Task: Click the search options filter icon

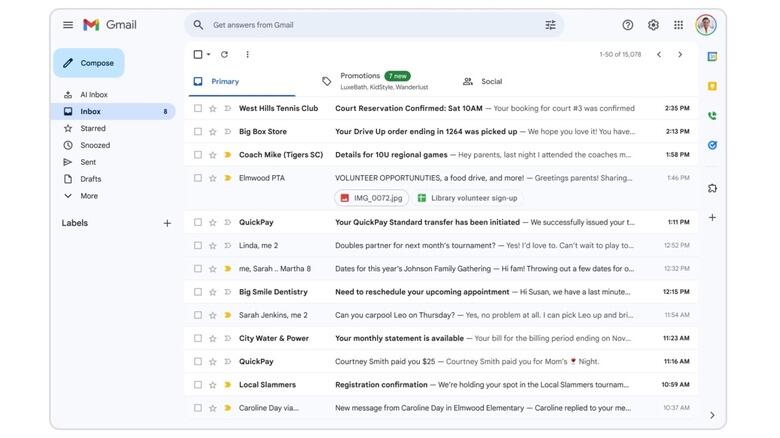Action: 550,25
